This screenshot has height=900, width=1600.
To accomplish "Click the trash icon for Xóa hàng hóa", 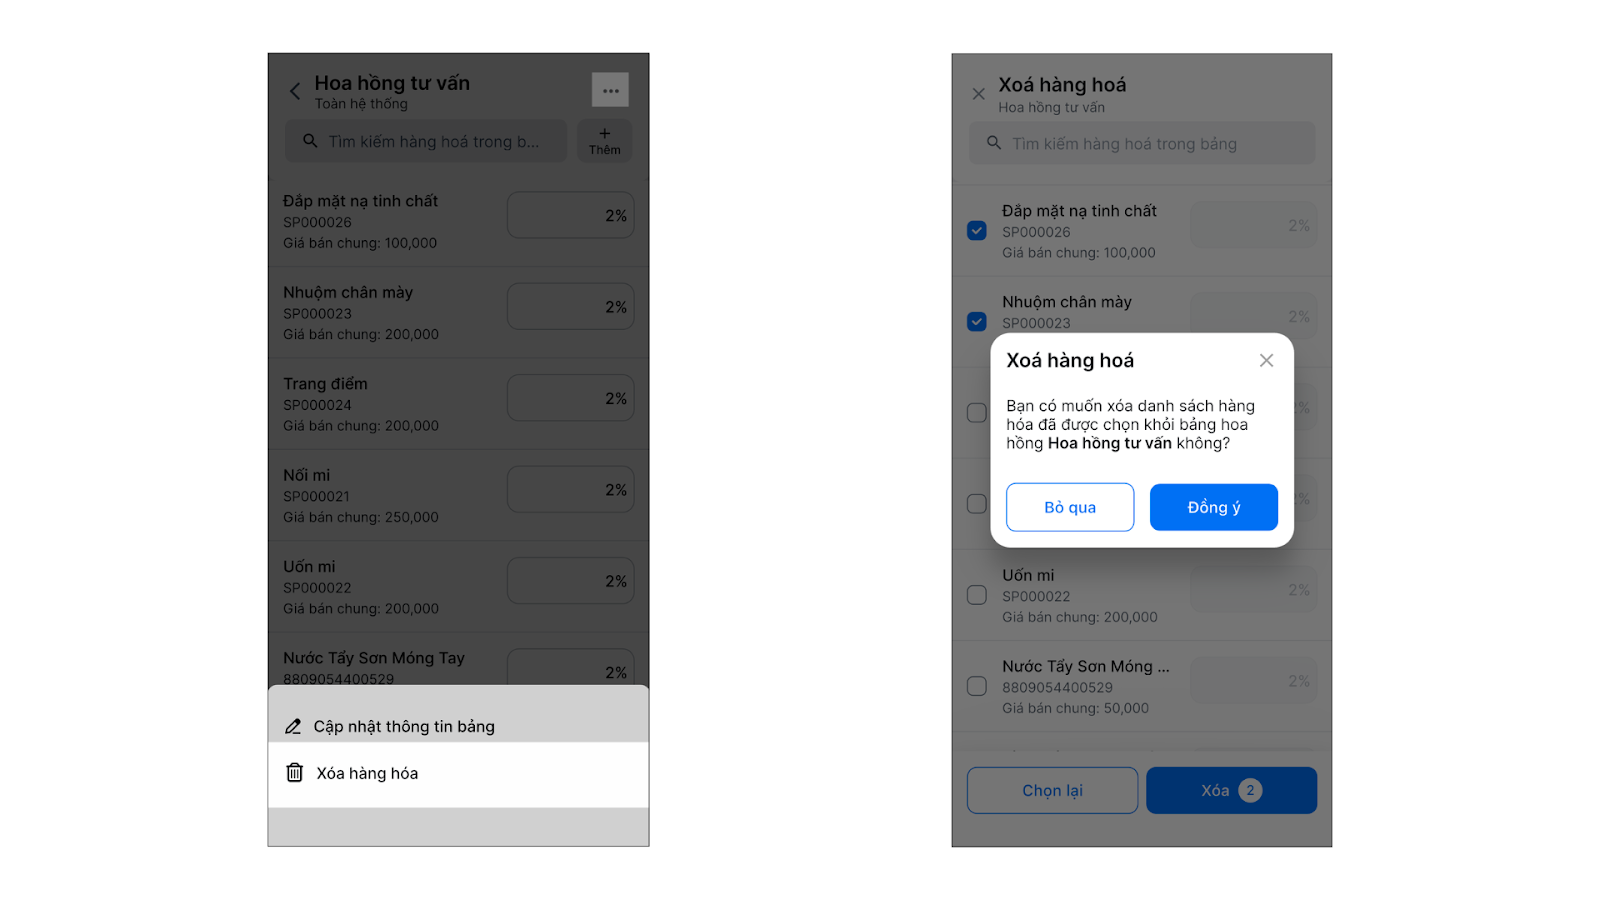I will click(x=294, y=772).
